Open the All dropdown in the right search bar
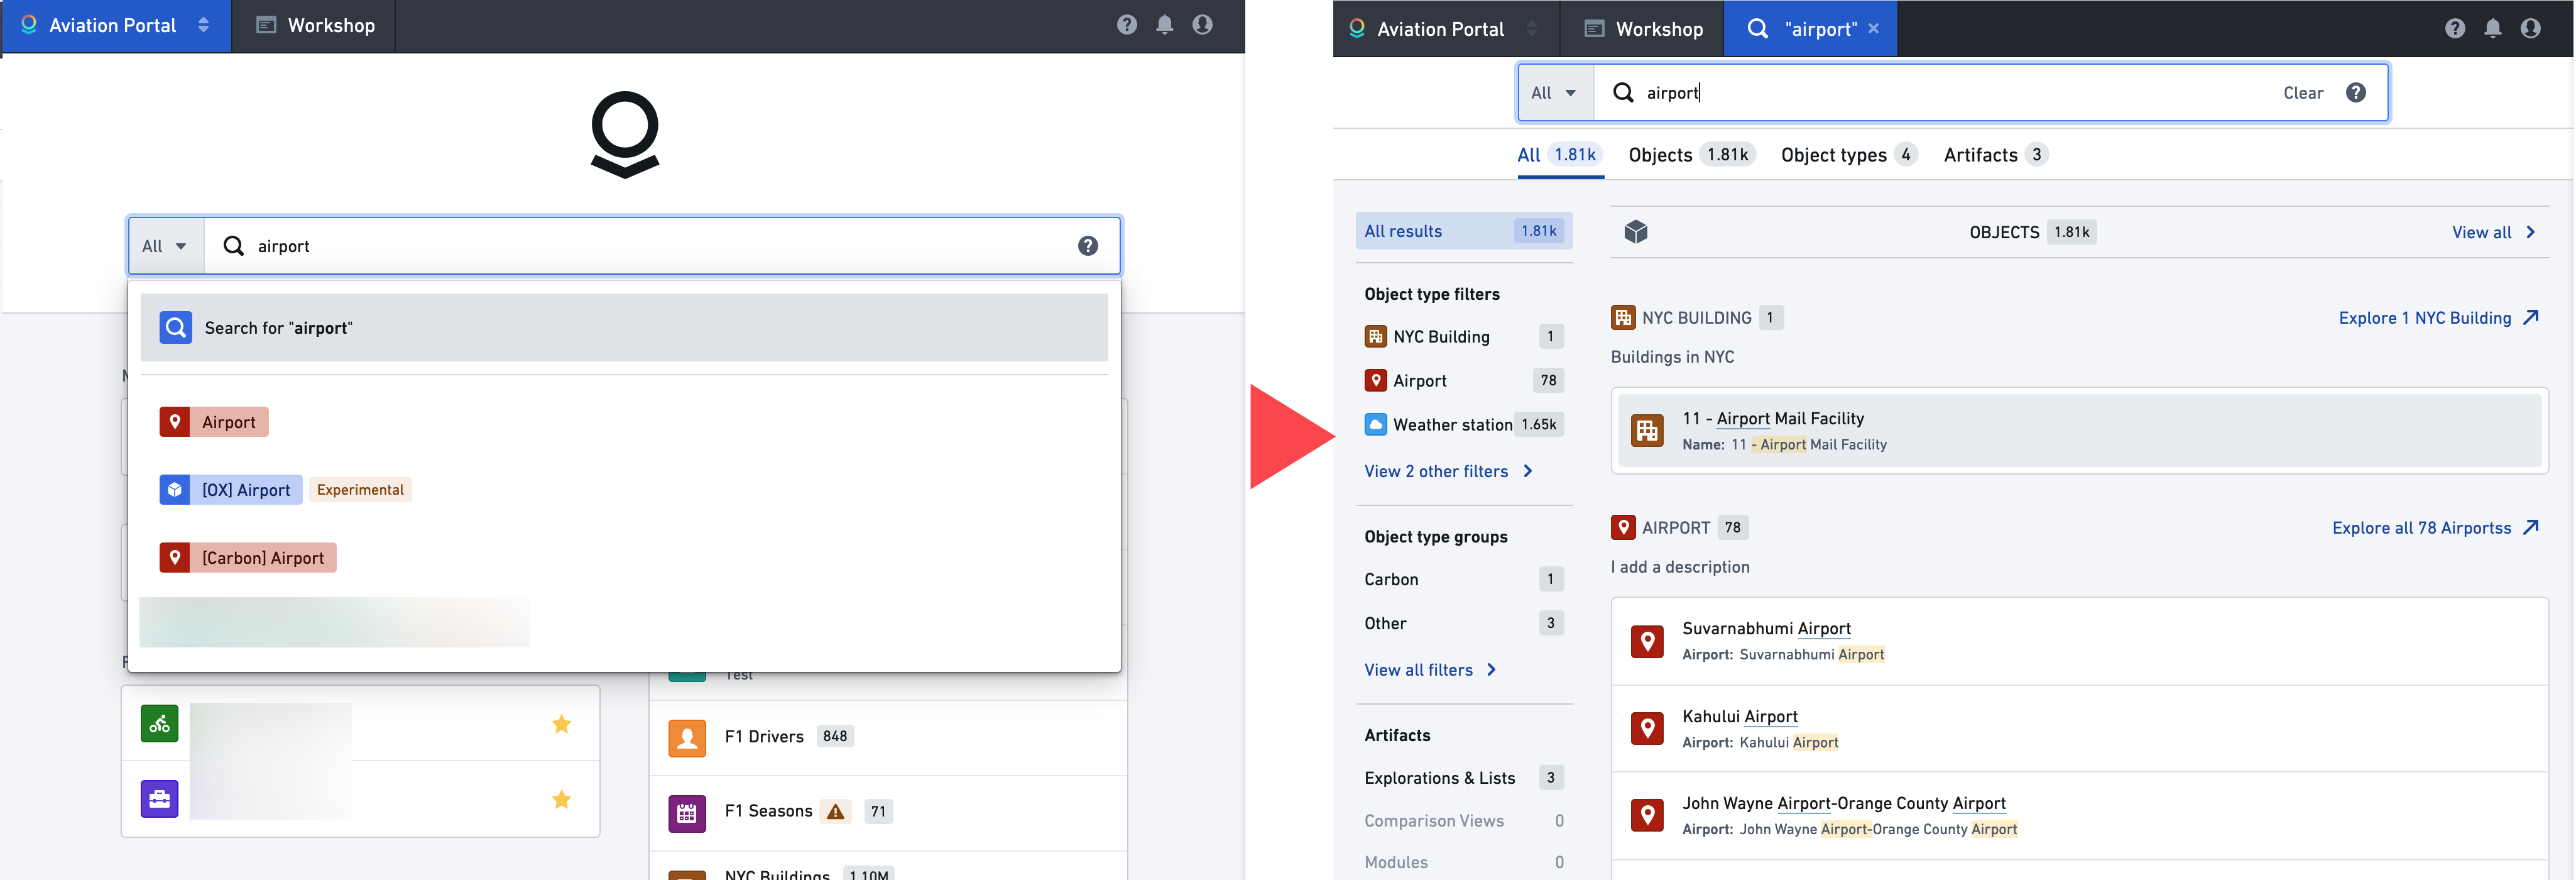Viewport: 2576px width, 880px height. [x=1555, y=93]
